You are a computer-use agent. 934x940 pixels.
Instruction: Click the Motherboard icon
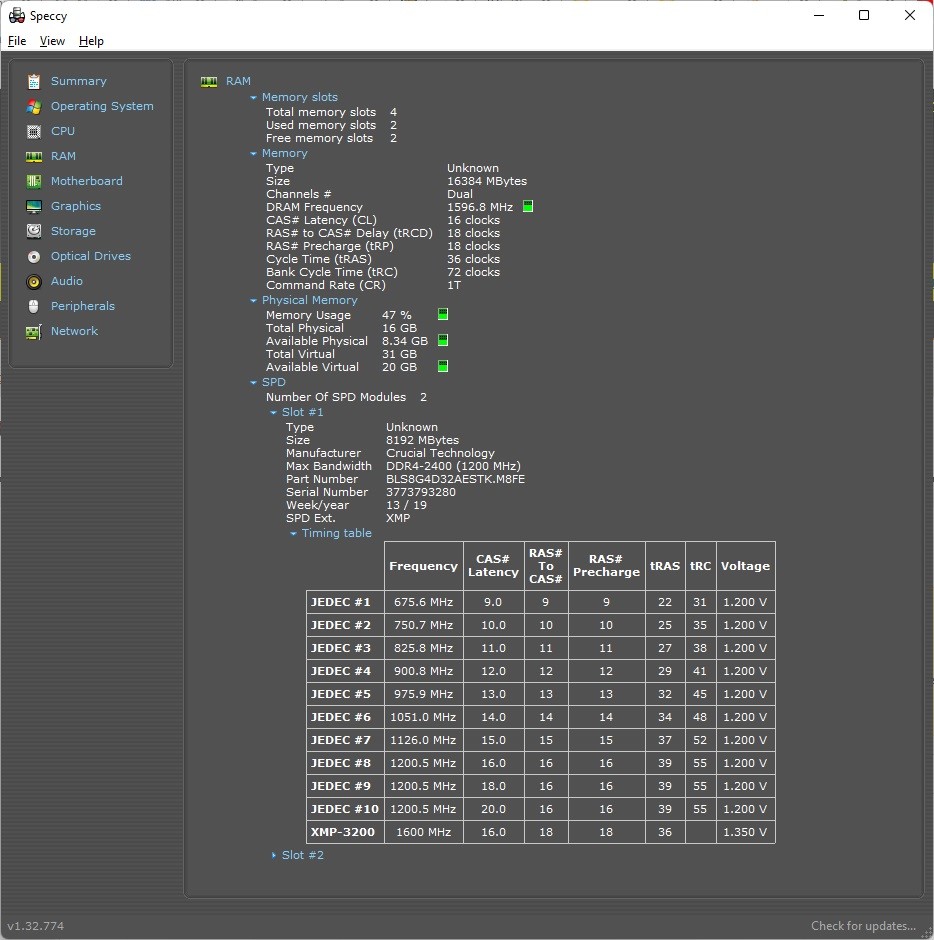34,181
